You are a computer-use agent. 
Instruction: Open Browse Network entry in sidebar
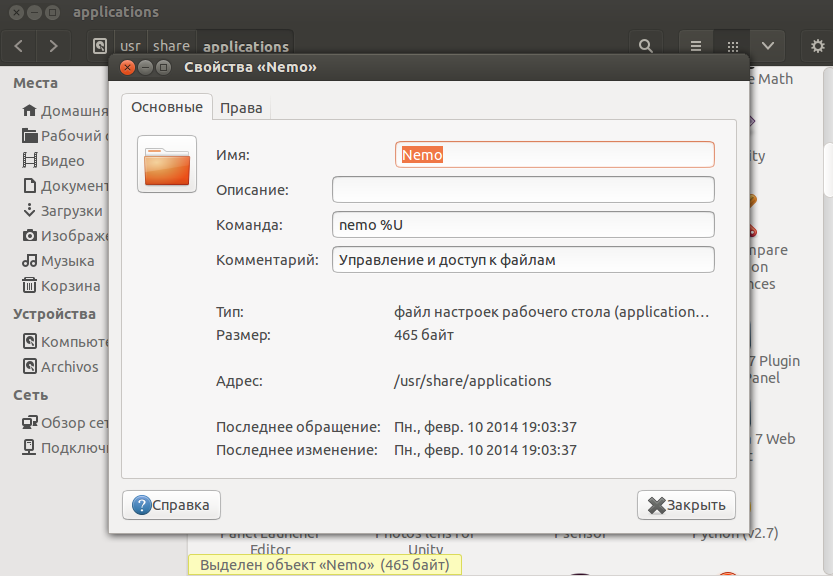65,422
